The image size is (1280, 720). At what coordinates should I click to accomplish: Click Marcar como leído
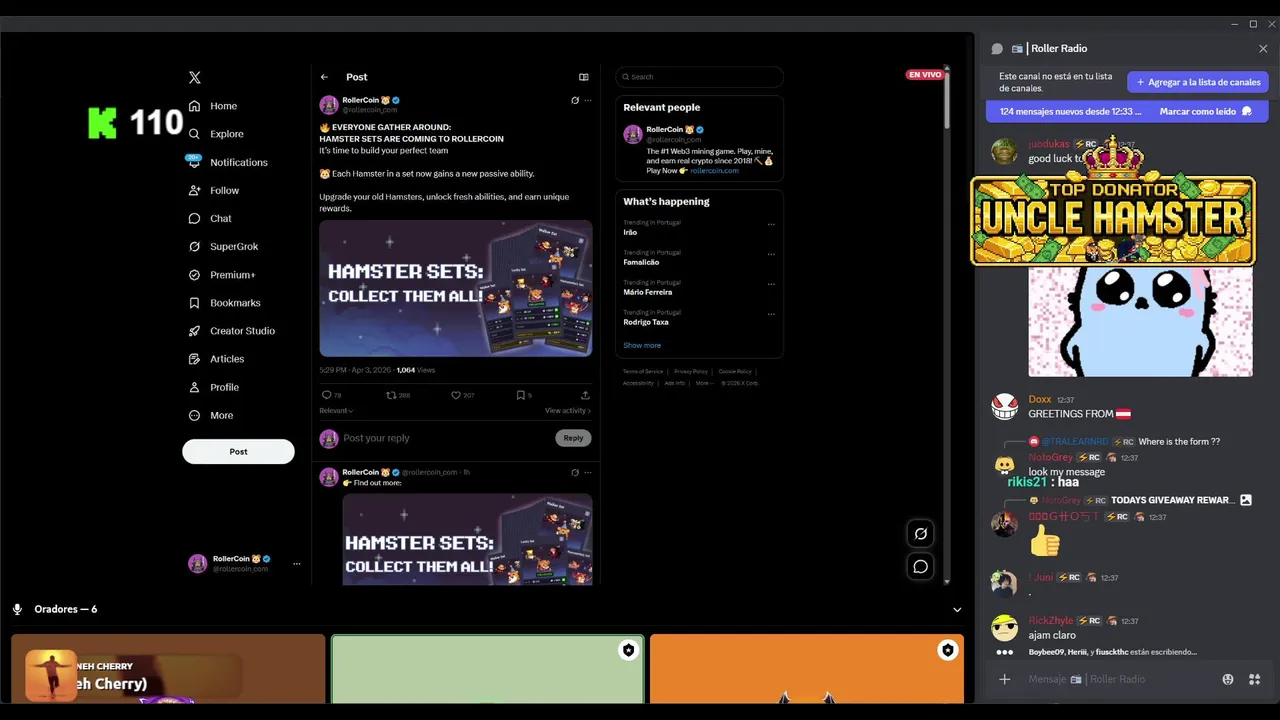point(1198,112)
